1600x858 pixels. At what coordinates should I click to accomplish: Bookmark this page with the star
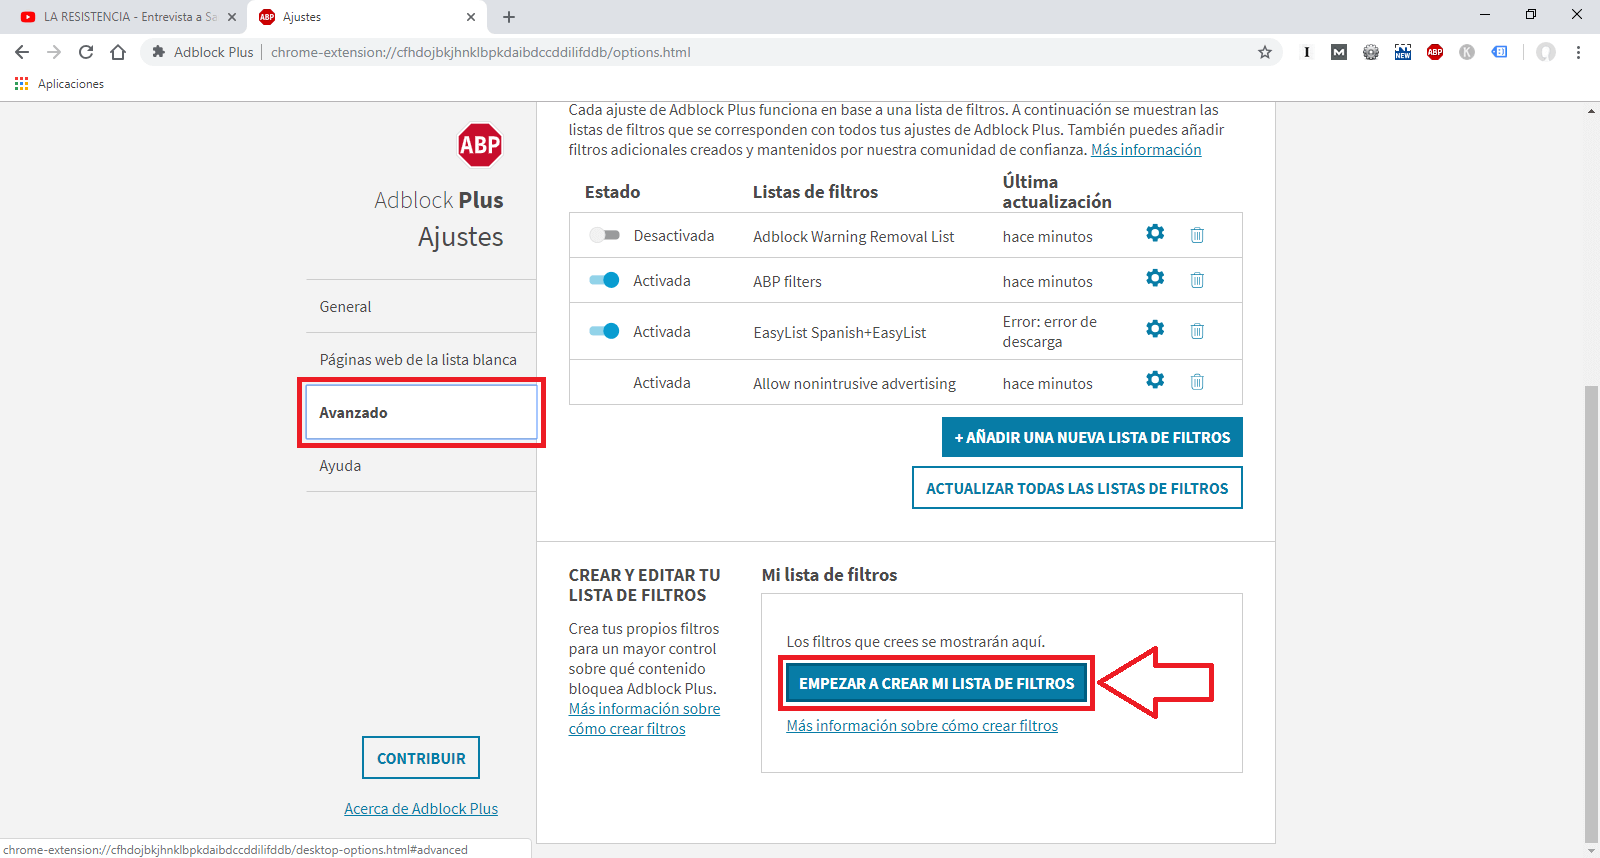tap(1265, 52)
